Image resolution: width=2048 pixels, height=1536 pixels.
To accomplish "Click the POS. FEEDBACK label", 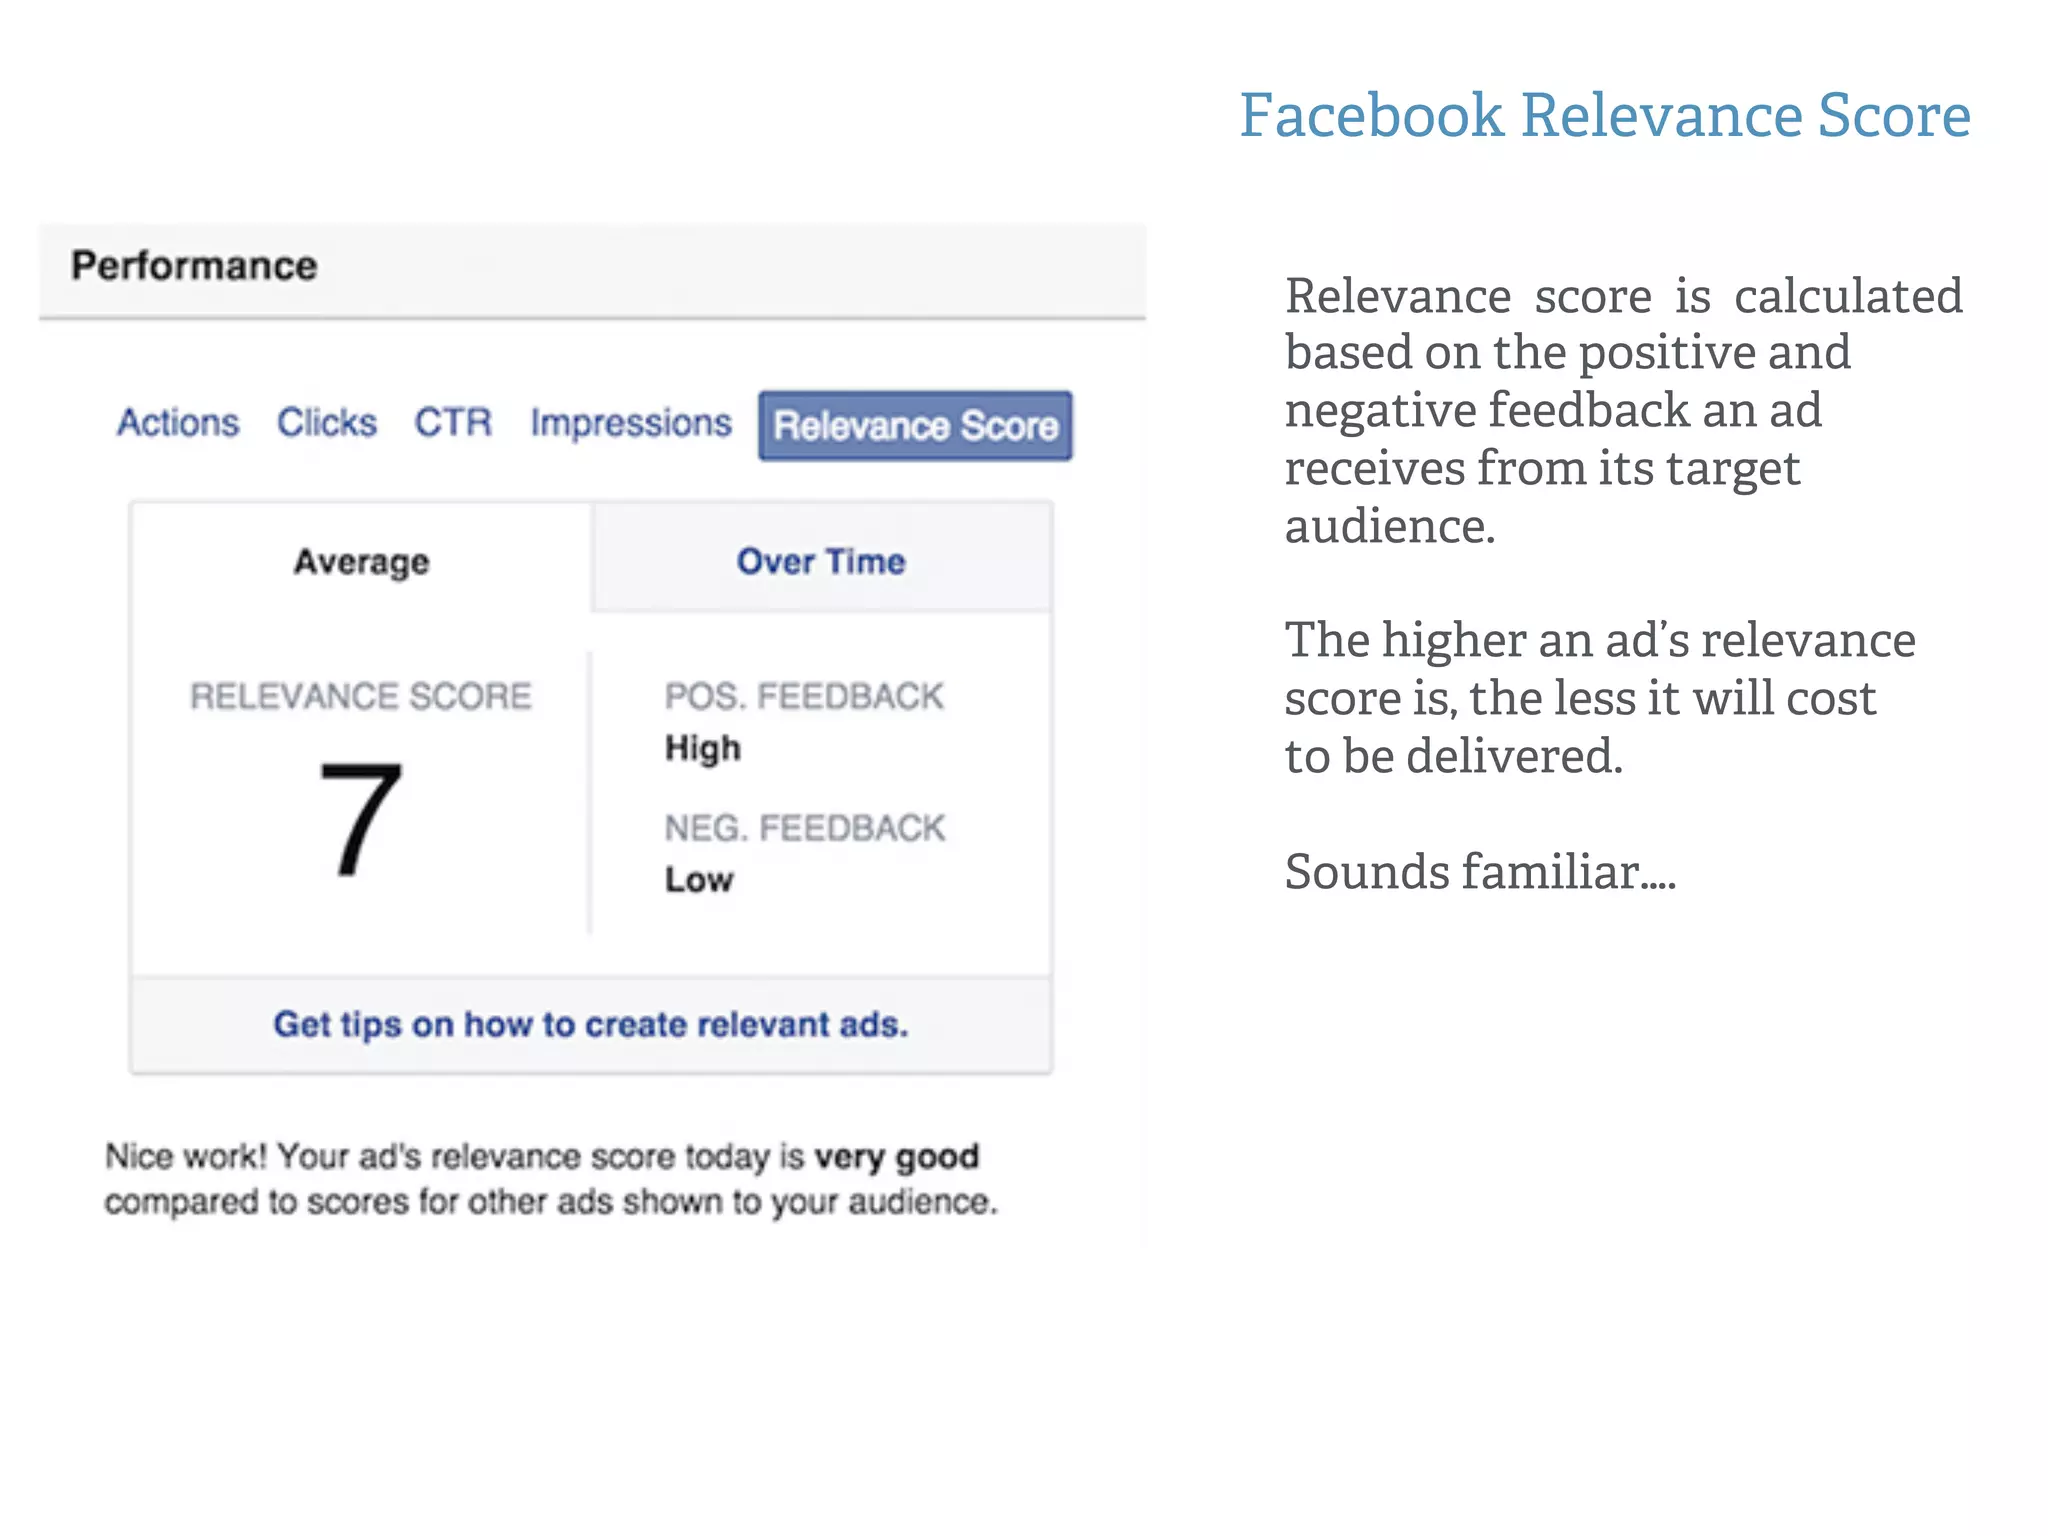I will (x=804, y=696).
